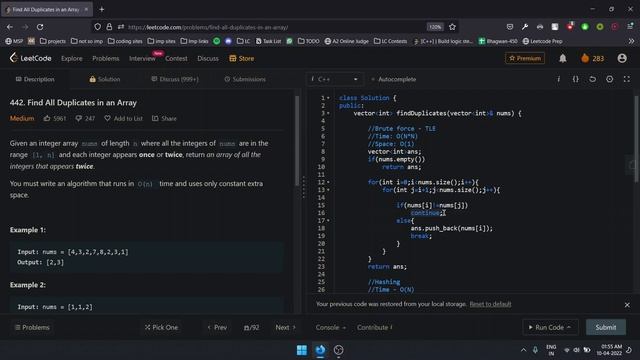
Task: Click the curly braces format code icon
Action: click(x=576, y=79)
